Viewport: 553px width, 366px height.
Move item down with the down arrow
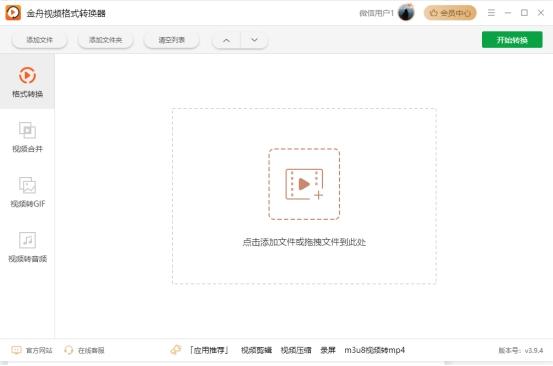254,40
